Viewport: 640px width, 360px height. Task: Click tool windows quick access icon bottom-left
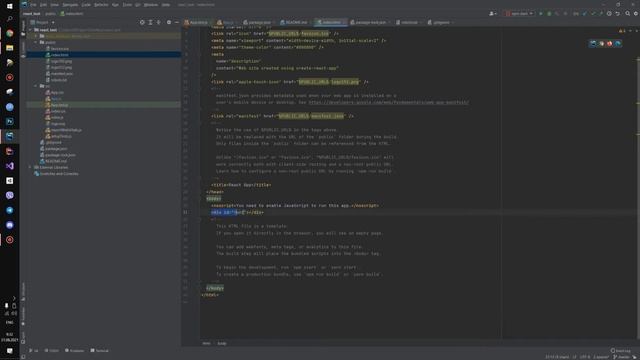(x=23, y=357)
